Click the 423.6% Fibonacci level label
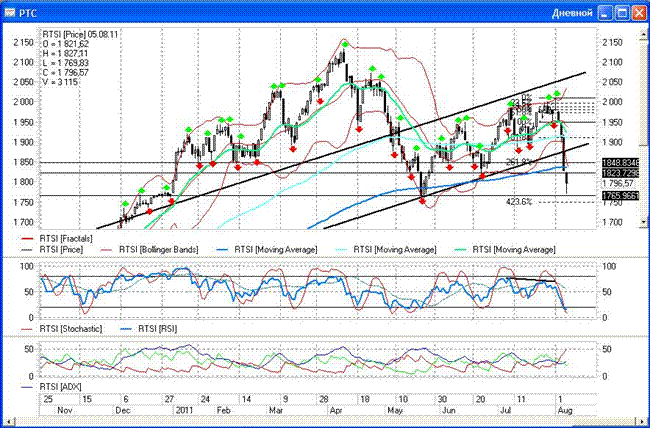The height and width of the screenshot is (428, 650). [519, 202]
